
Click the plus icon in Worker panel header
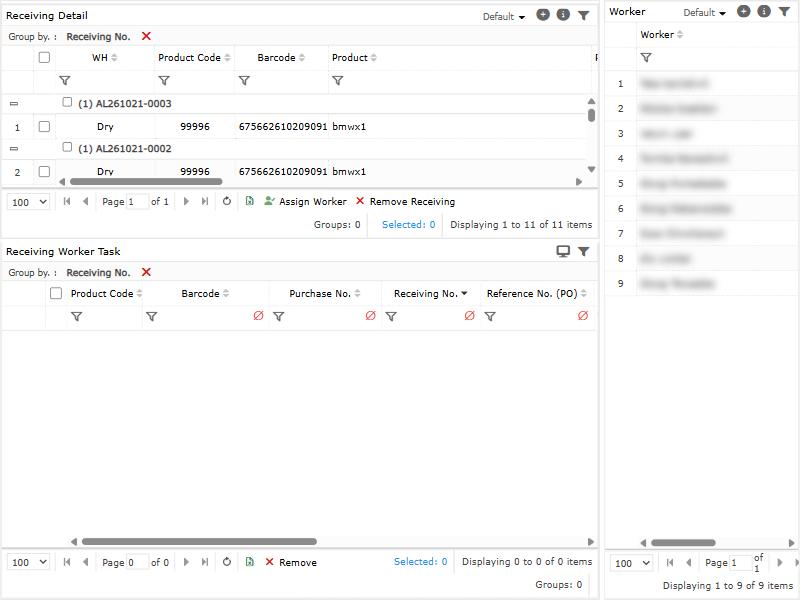744,11
